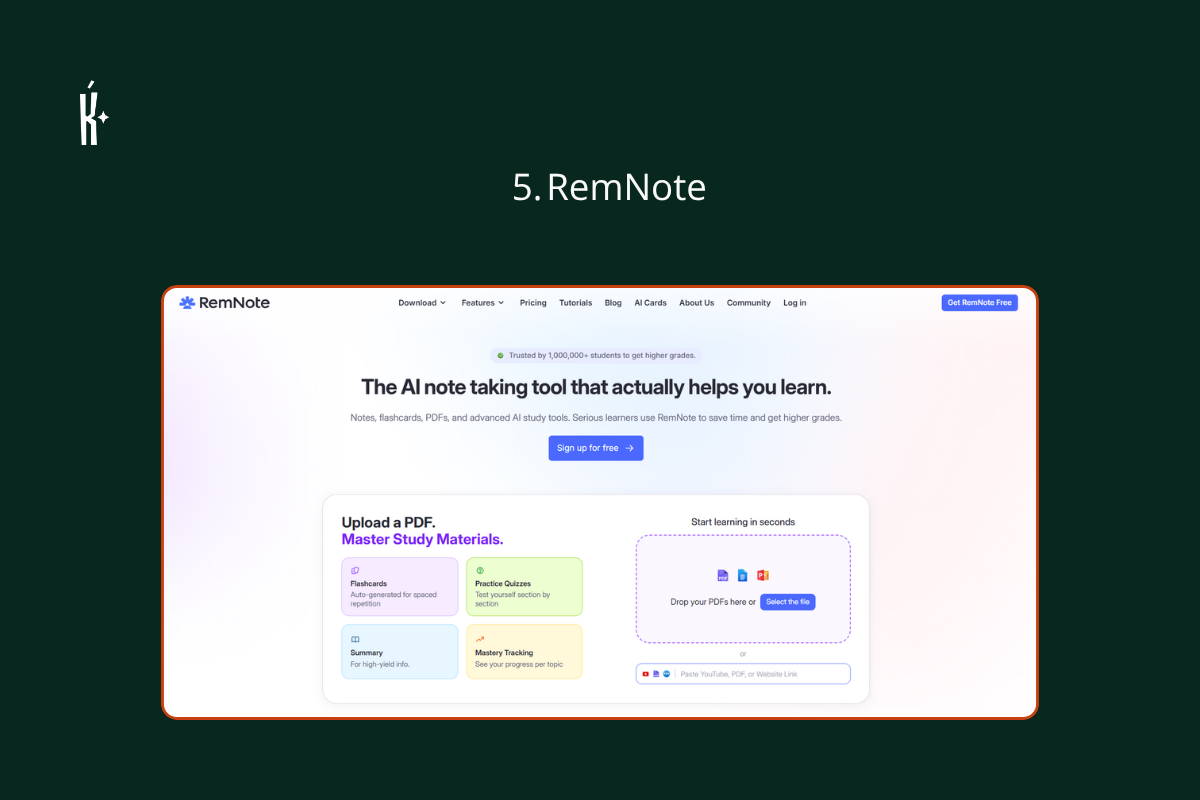
Task: Click the green dot on the trusted badge
Action: 501,355
